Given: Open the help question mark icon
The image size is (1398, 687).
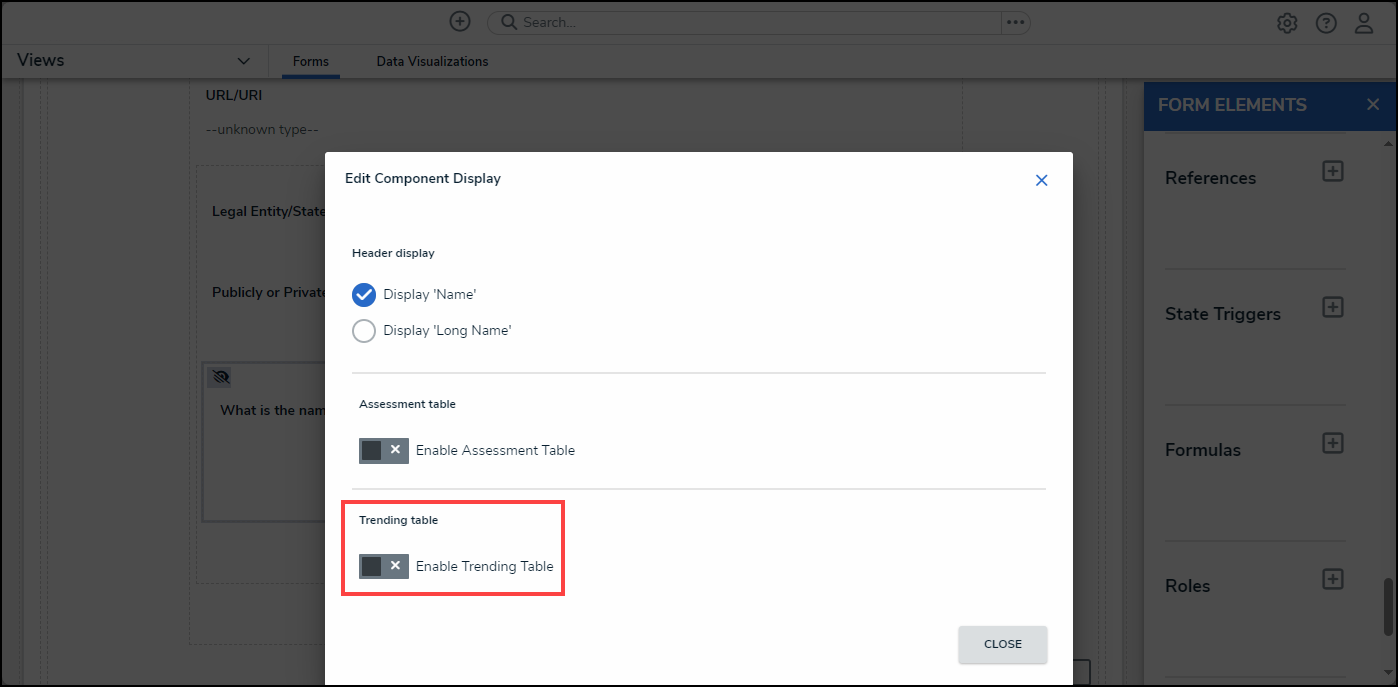Looking at the screenshot, I should pos(1326,23).
